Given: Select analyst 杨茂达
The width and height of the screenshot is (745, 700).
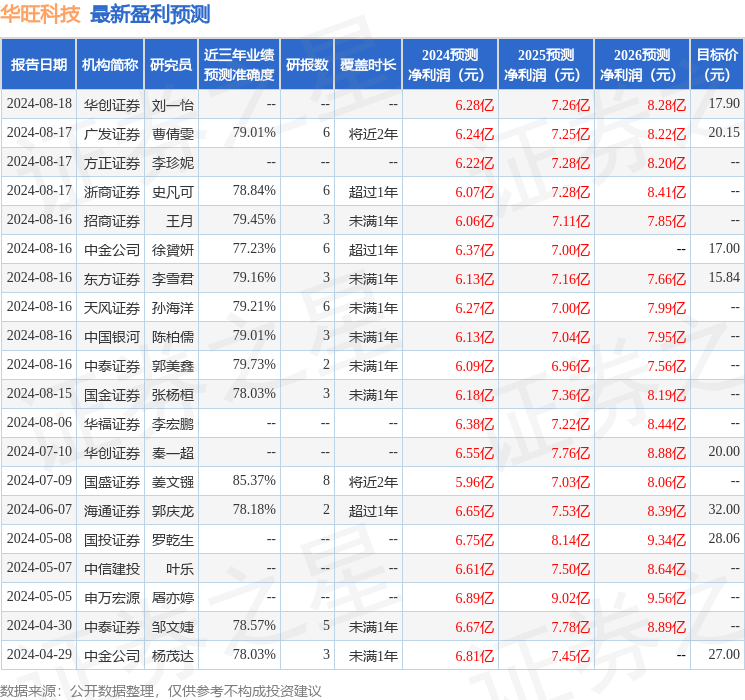Looking at the screenshot, I should 172,656.
